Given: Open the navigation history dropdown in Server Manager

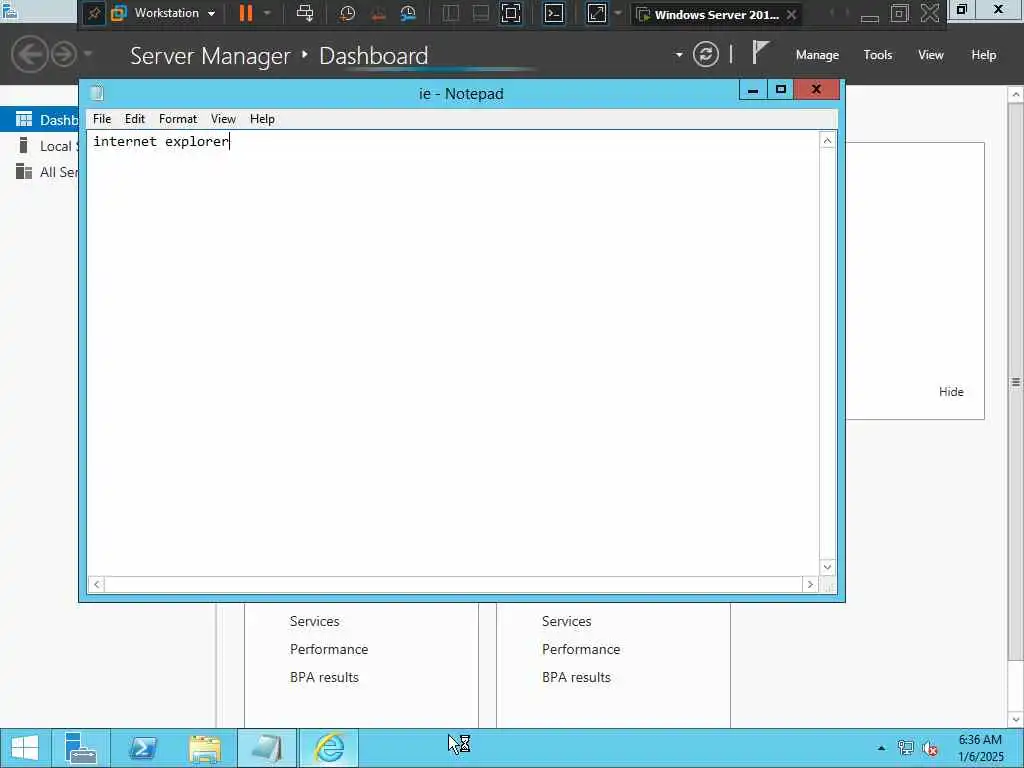Looking at the screenshot, I should [x=88, y=54].
